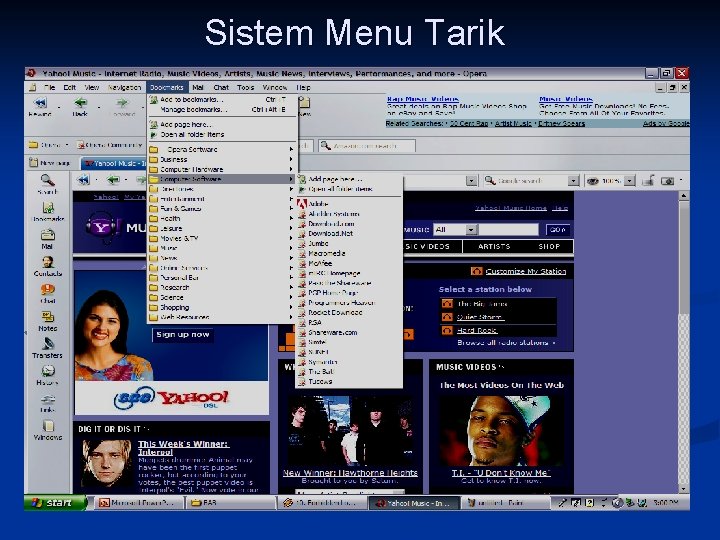Click the ARTISTS navigation tab on Yahoo page
The width and height of the screenshot is (720, 540).
click(x=494, y=247)
